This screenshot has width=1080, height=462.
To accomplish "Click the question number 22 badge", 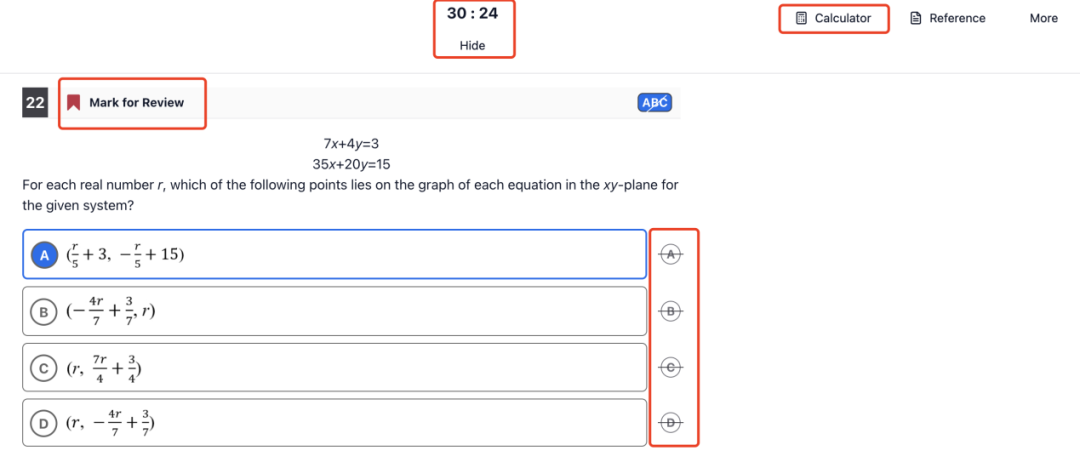I will (35, 103).
